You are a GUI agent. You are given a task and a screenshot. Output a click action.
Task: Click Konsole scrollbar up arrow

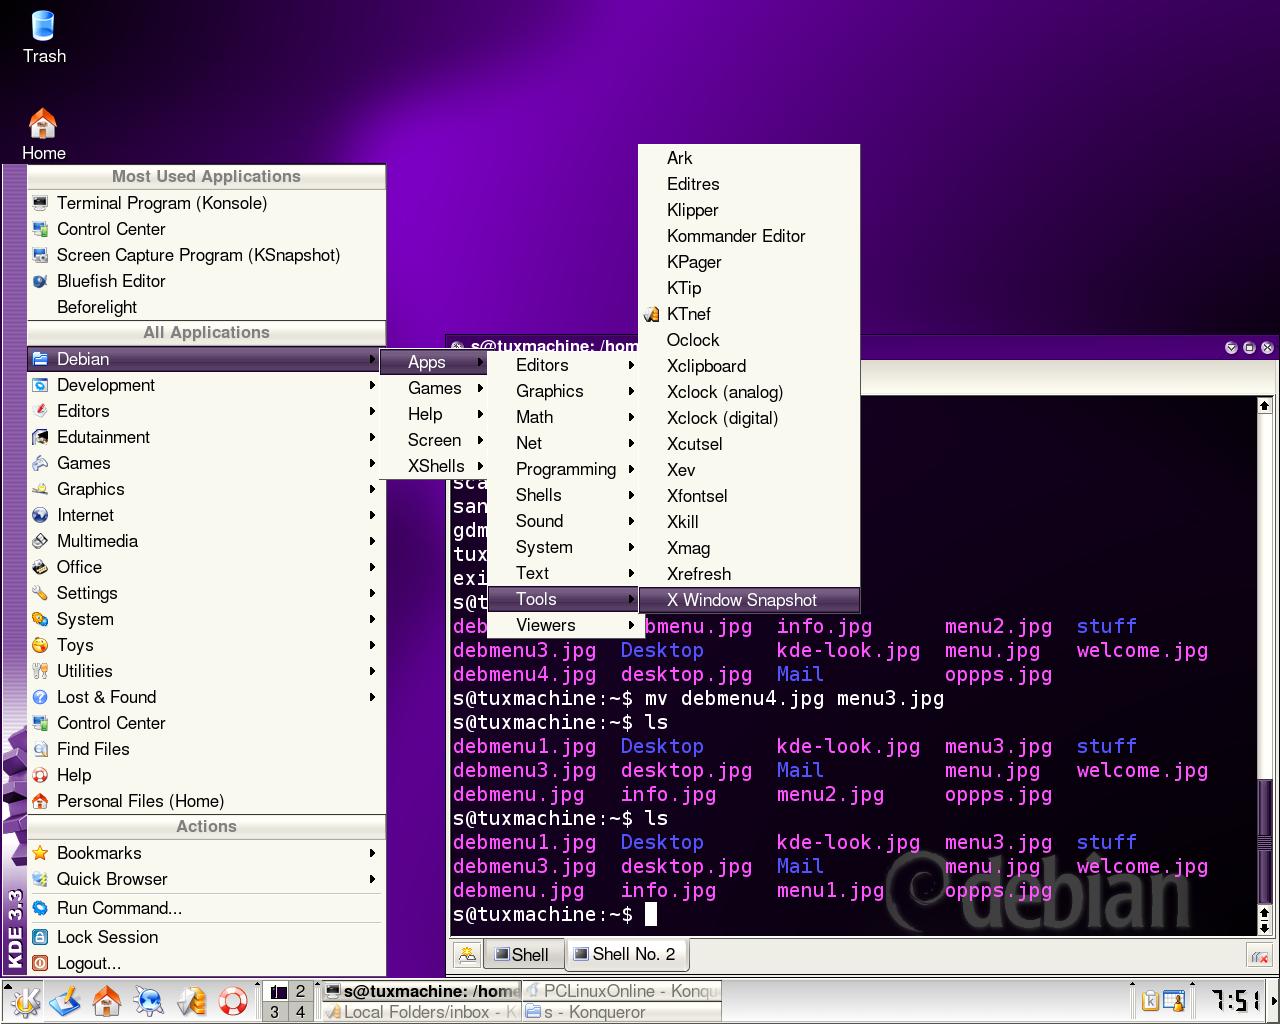click(x=1264, y=405)
